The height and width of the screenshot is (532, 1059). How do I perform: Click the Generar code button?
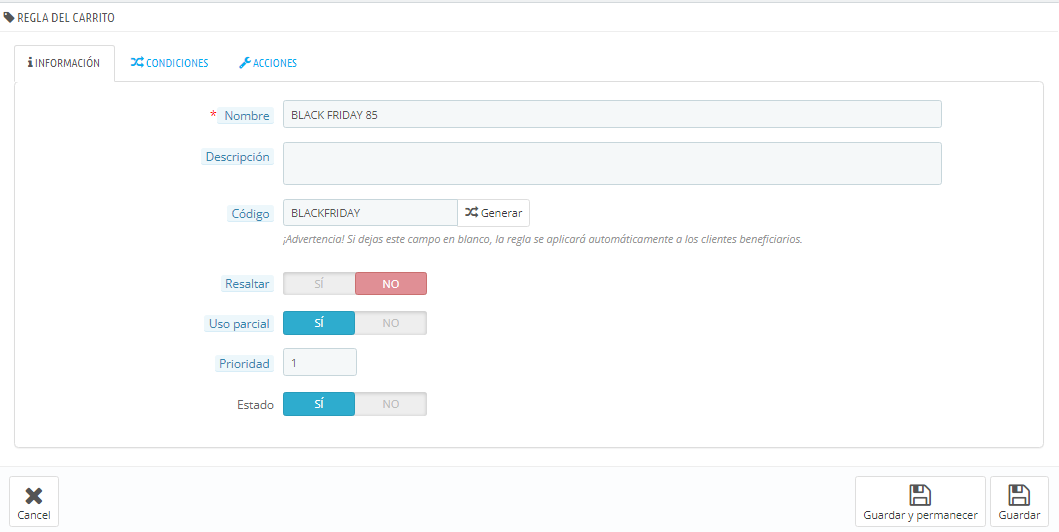coord(494,213)
